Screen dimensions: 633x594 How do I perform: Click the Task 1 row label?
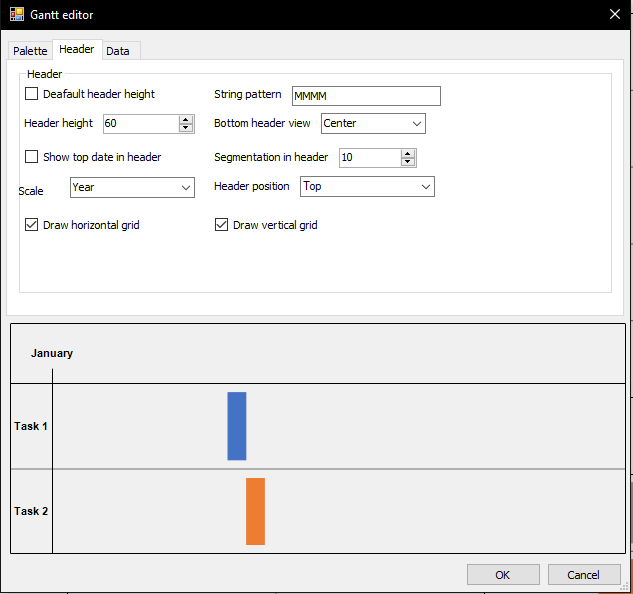click(31, 426)
